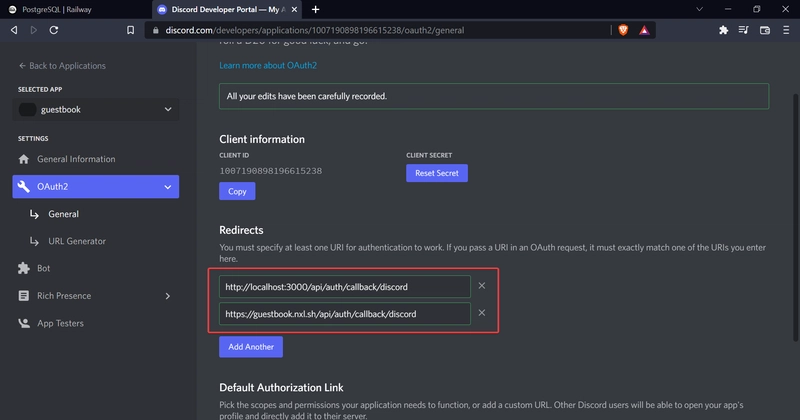Image resolution: width=800 pixels, height=420 pixels.
Task: Click the Reset Secret button
Action: point(437,173)
